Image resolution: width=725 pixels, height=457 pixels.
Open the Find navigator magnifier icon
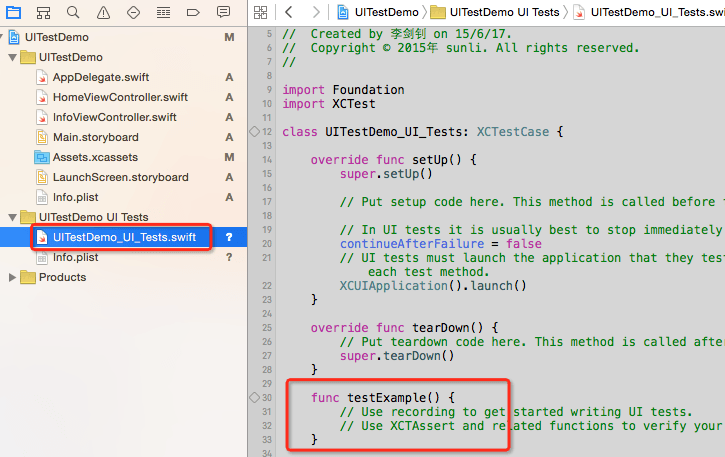point(73,12)
